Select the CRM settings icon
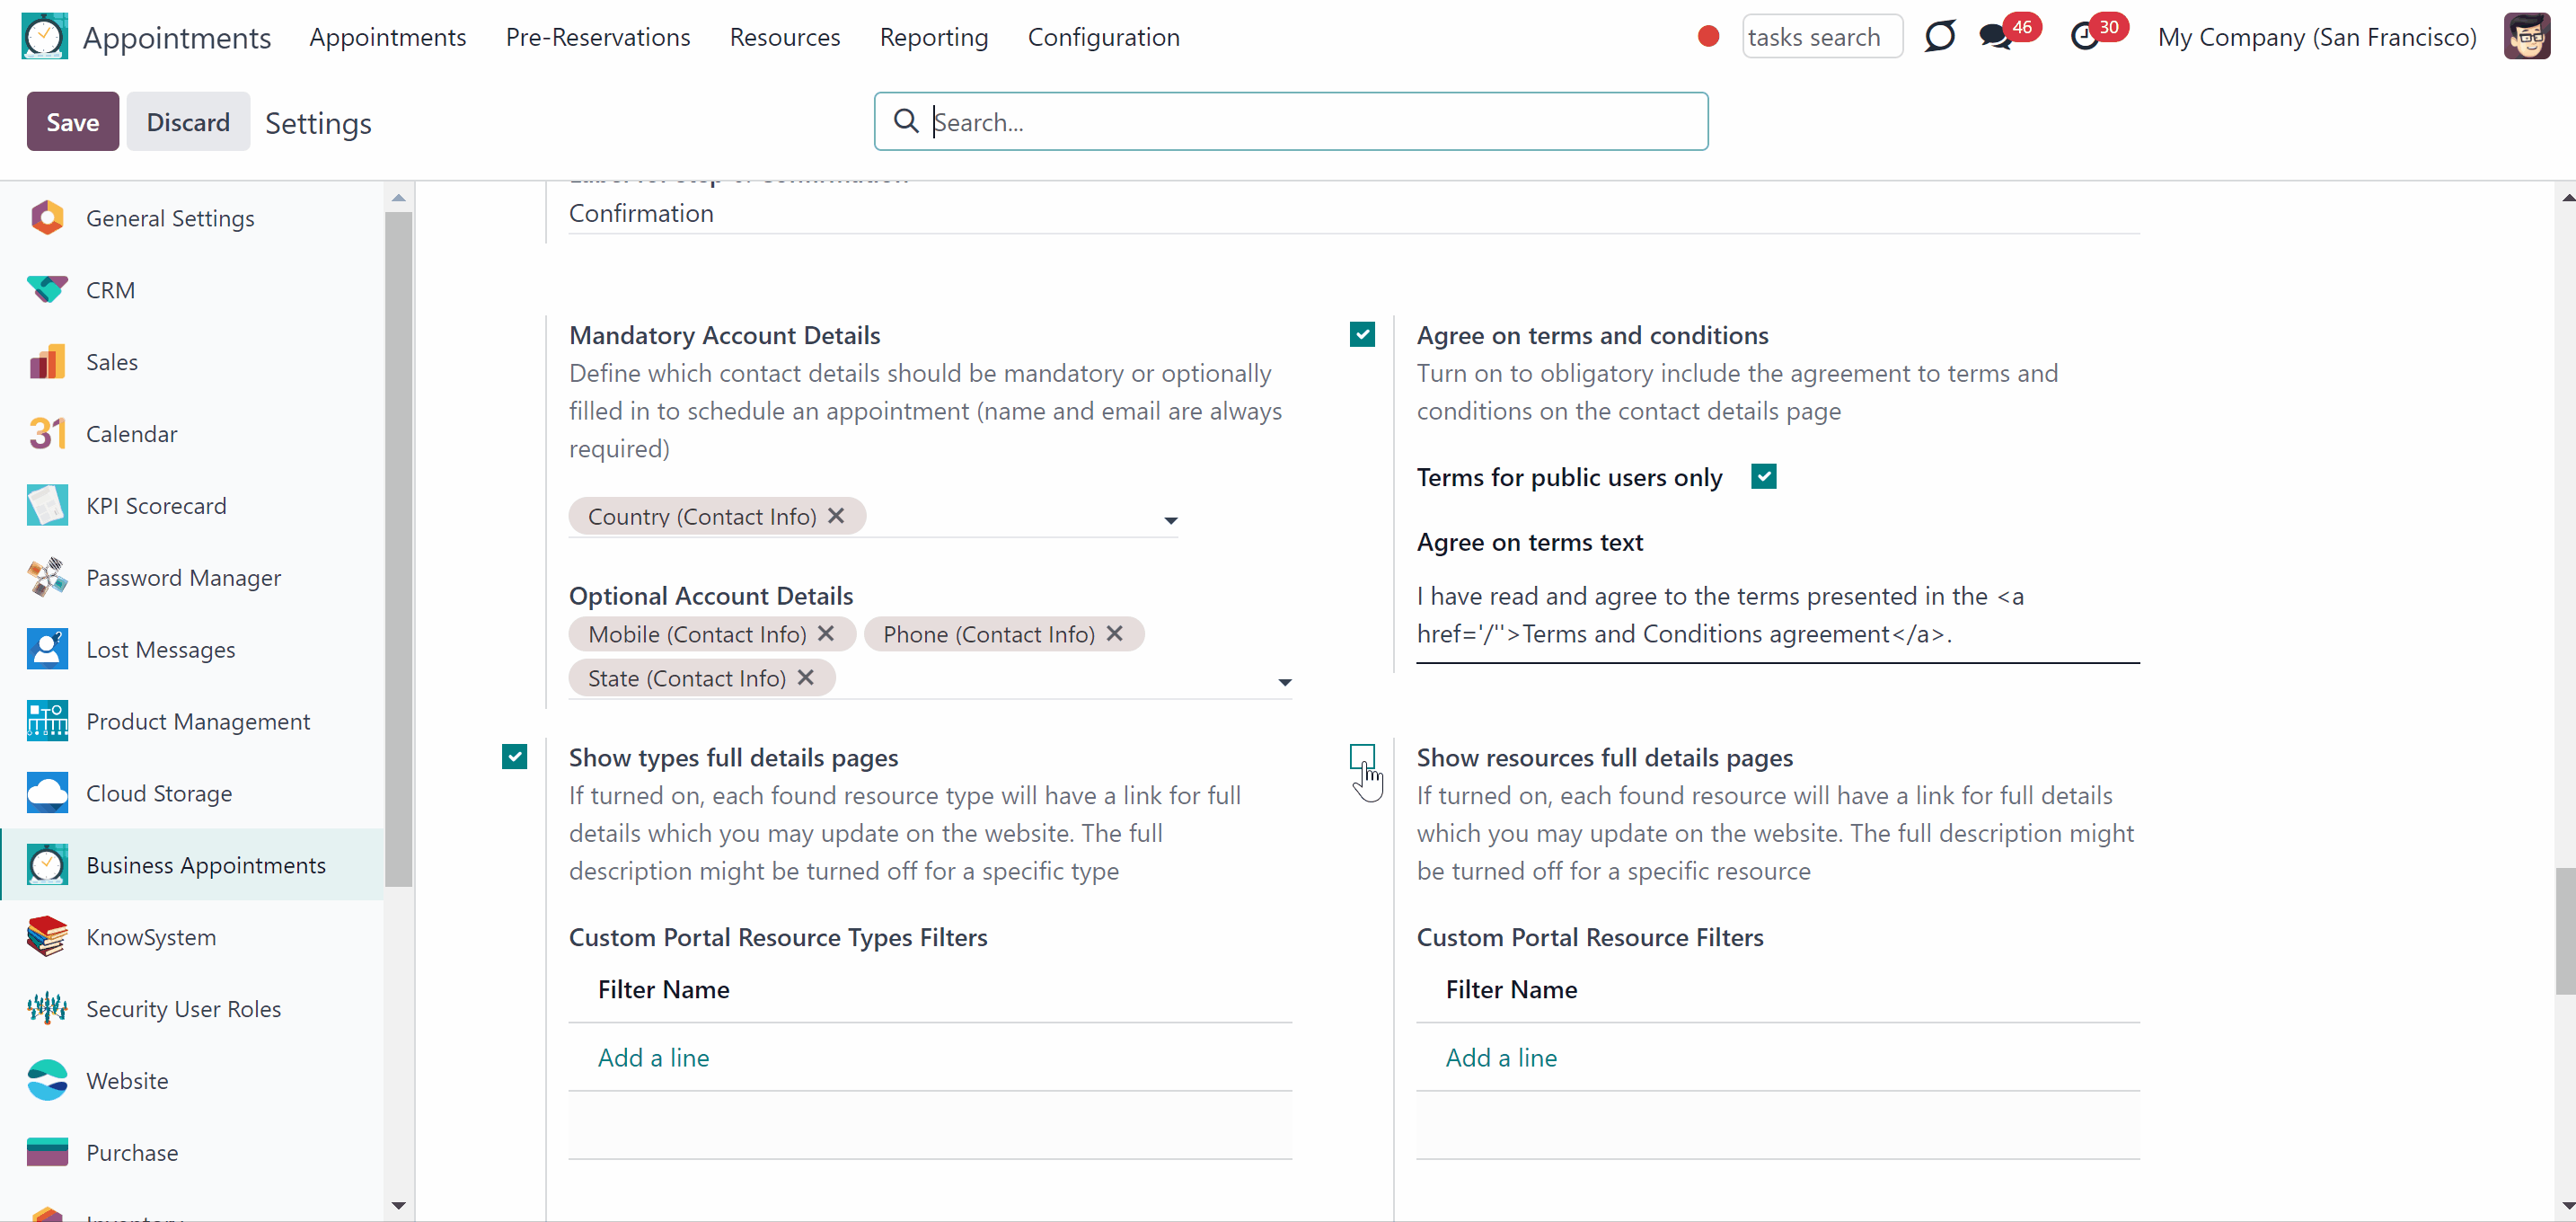2576x1222 pixels. click(47, 289)
